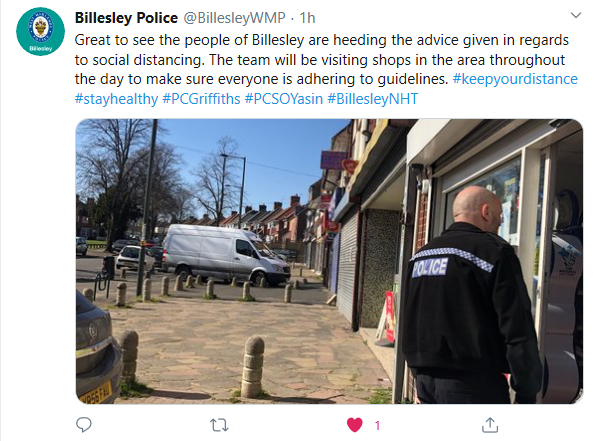Click the white van in the photo
597x441 pixels.
(227, 254)
